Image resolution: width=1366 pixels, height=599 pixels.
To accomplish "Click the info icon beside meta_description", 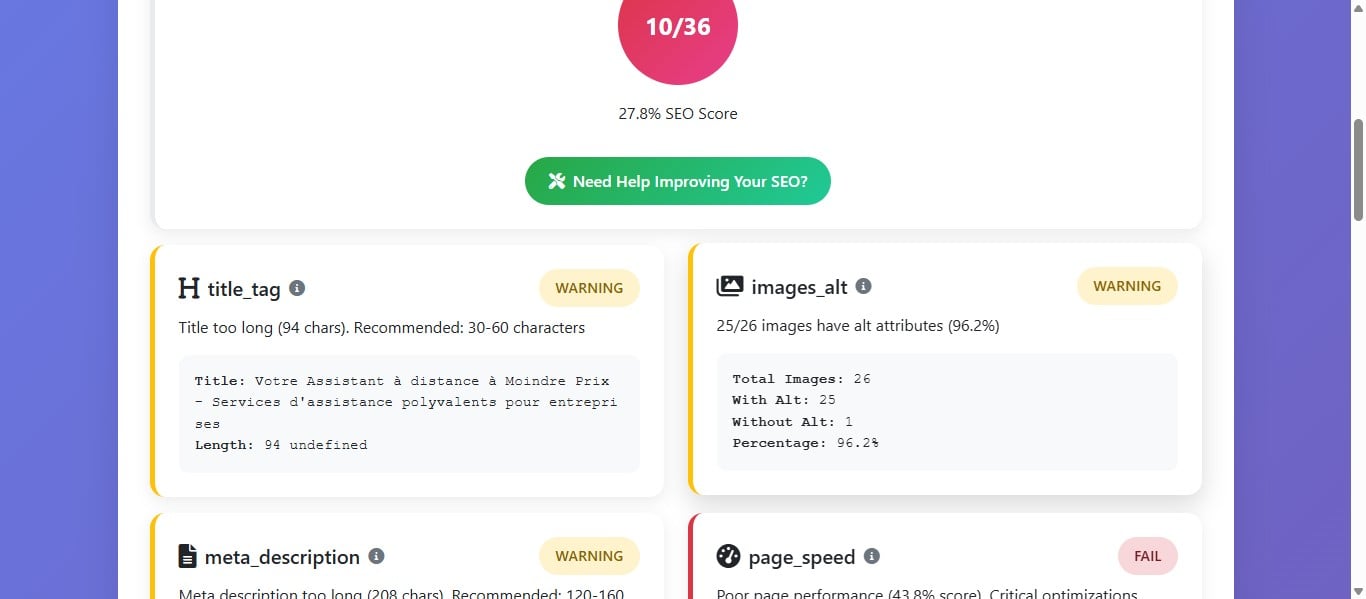I will [377, 557].
